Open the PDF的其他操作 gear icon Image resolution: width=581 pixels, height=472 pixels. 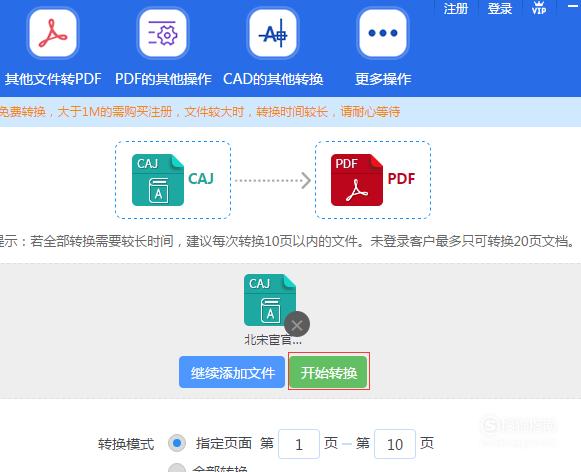(x=163, y=33)
